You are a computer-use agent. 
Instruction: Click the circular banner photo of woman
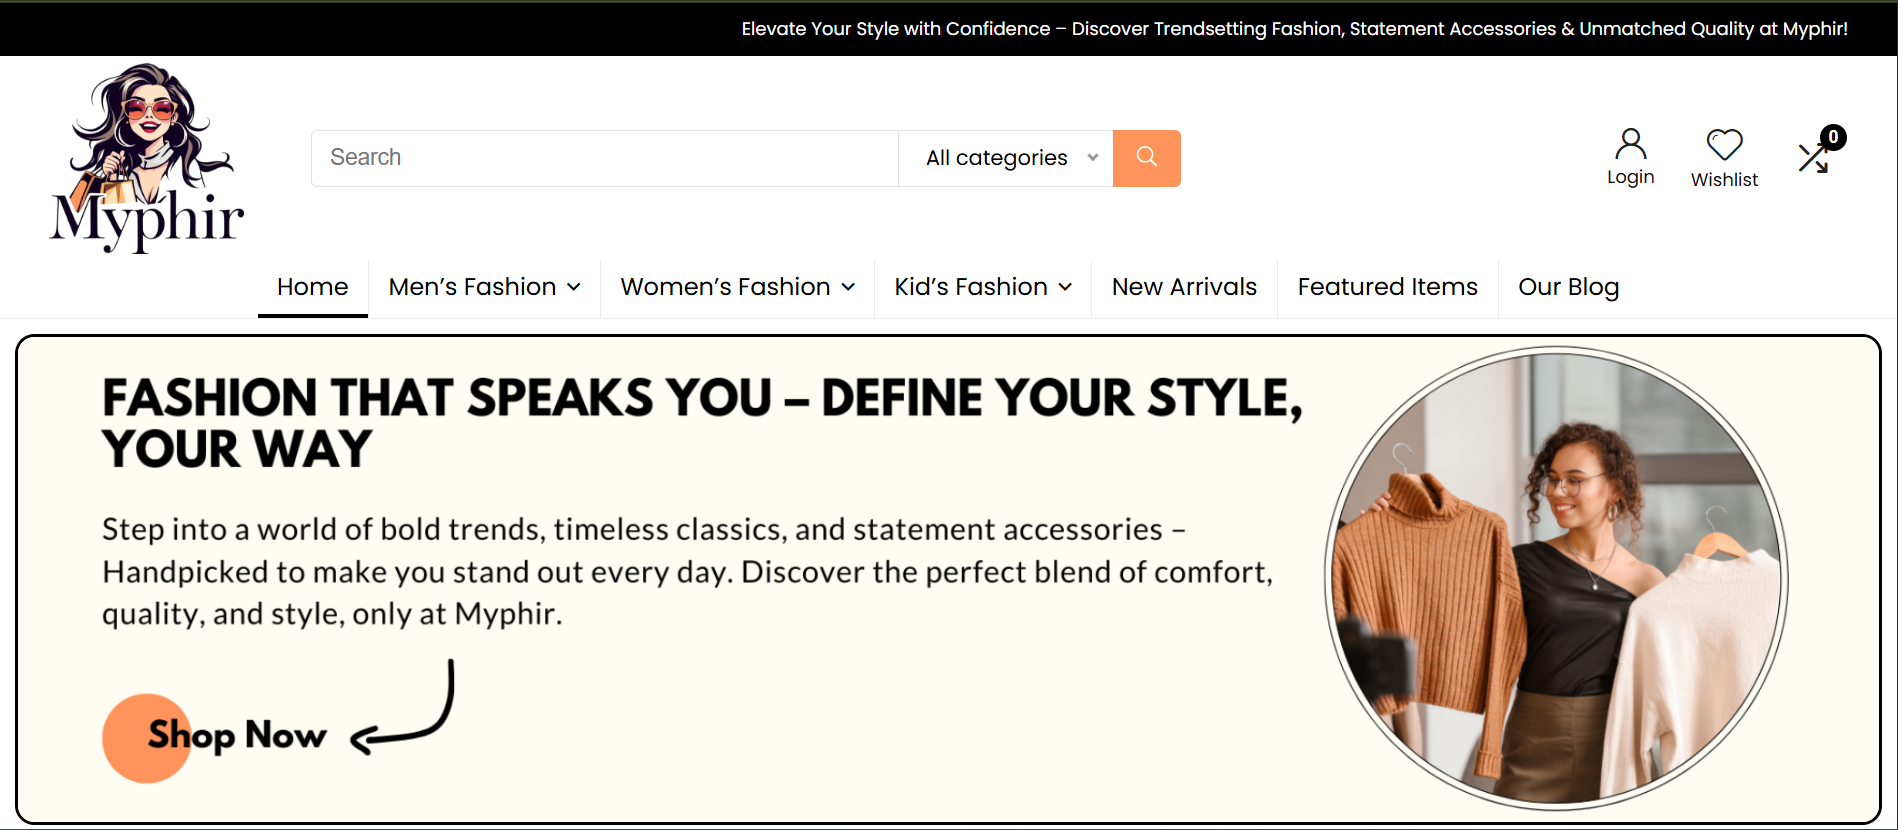pos(1556,578)
